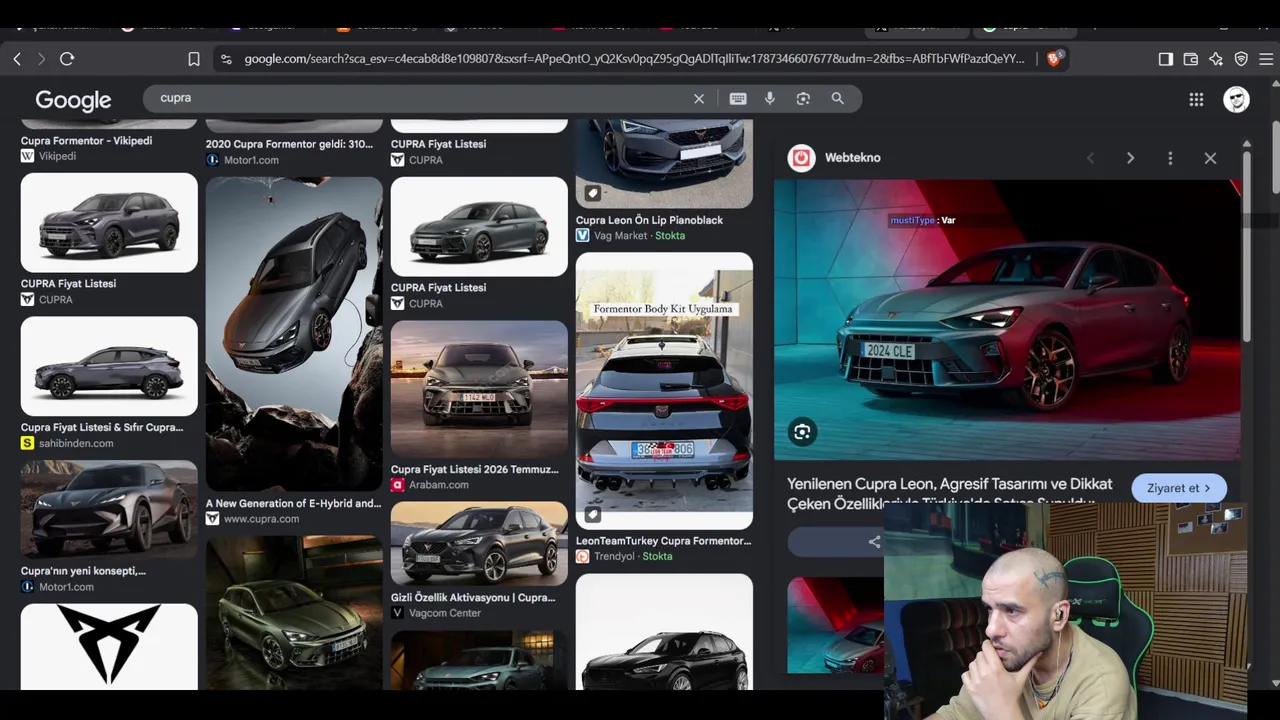Reload the Google search page
The width and height of the screenshot is (1280, 720).
(67, 59)
